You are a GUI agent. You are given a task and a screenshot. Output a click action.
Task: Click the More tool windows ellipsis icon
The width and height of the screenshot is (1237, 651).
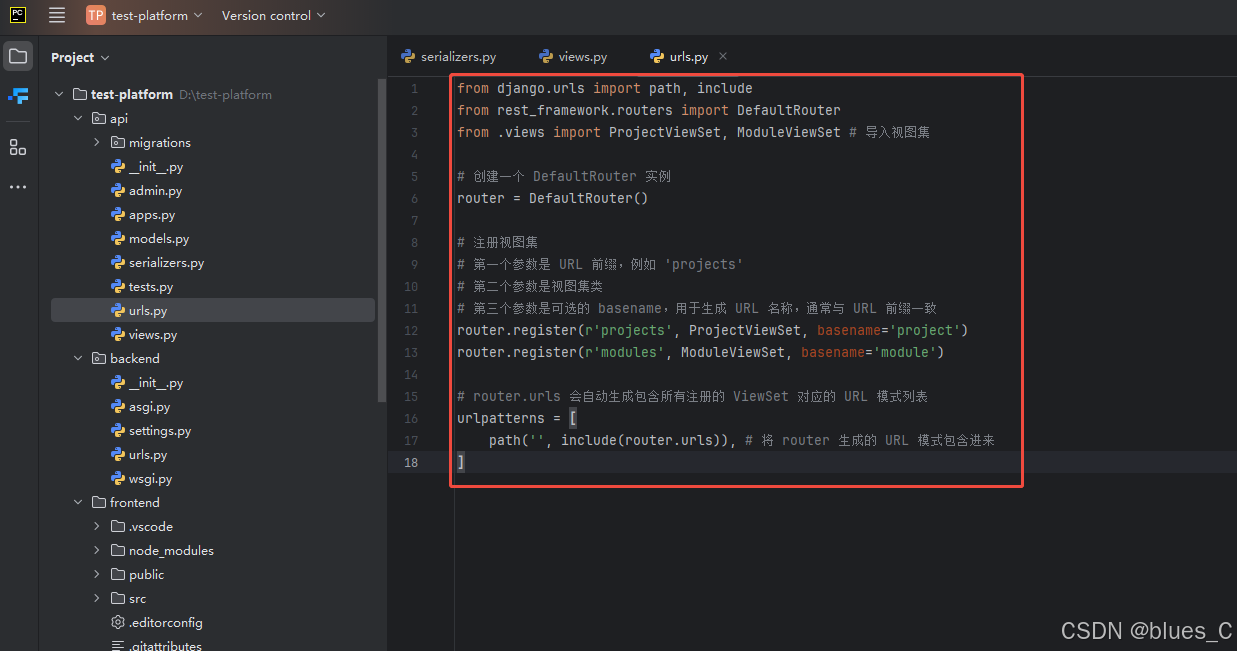(x=18, y=187)
